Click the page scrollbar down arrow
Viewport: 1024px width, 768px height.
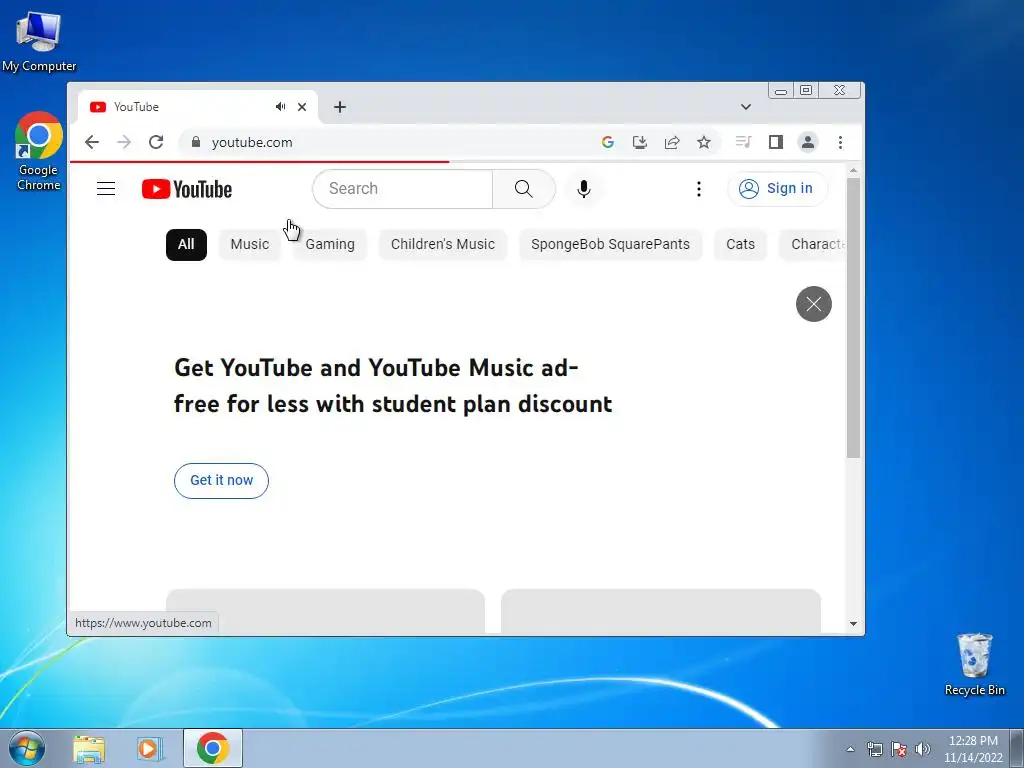click(x=853, y=624)
